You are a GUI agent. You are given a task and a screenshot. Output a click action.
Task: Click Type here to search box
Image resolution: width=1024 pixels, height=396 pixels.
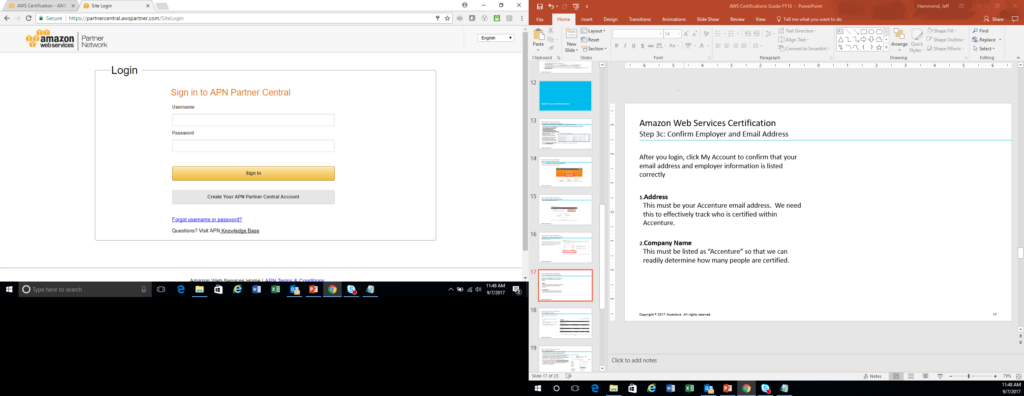(x=84, y=289)
